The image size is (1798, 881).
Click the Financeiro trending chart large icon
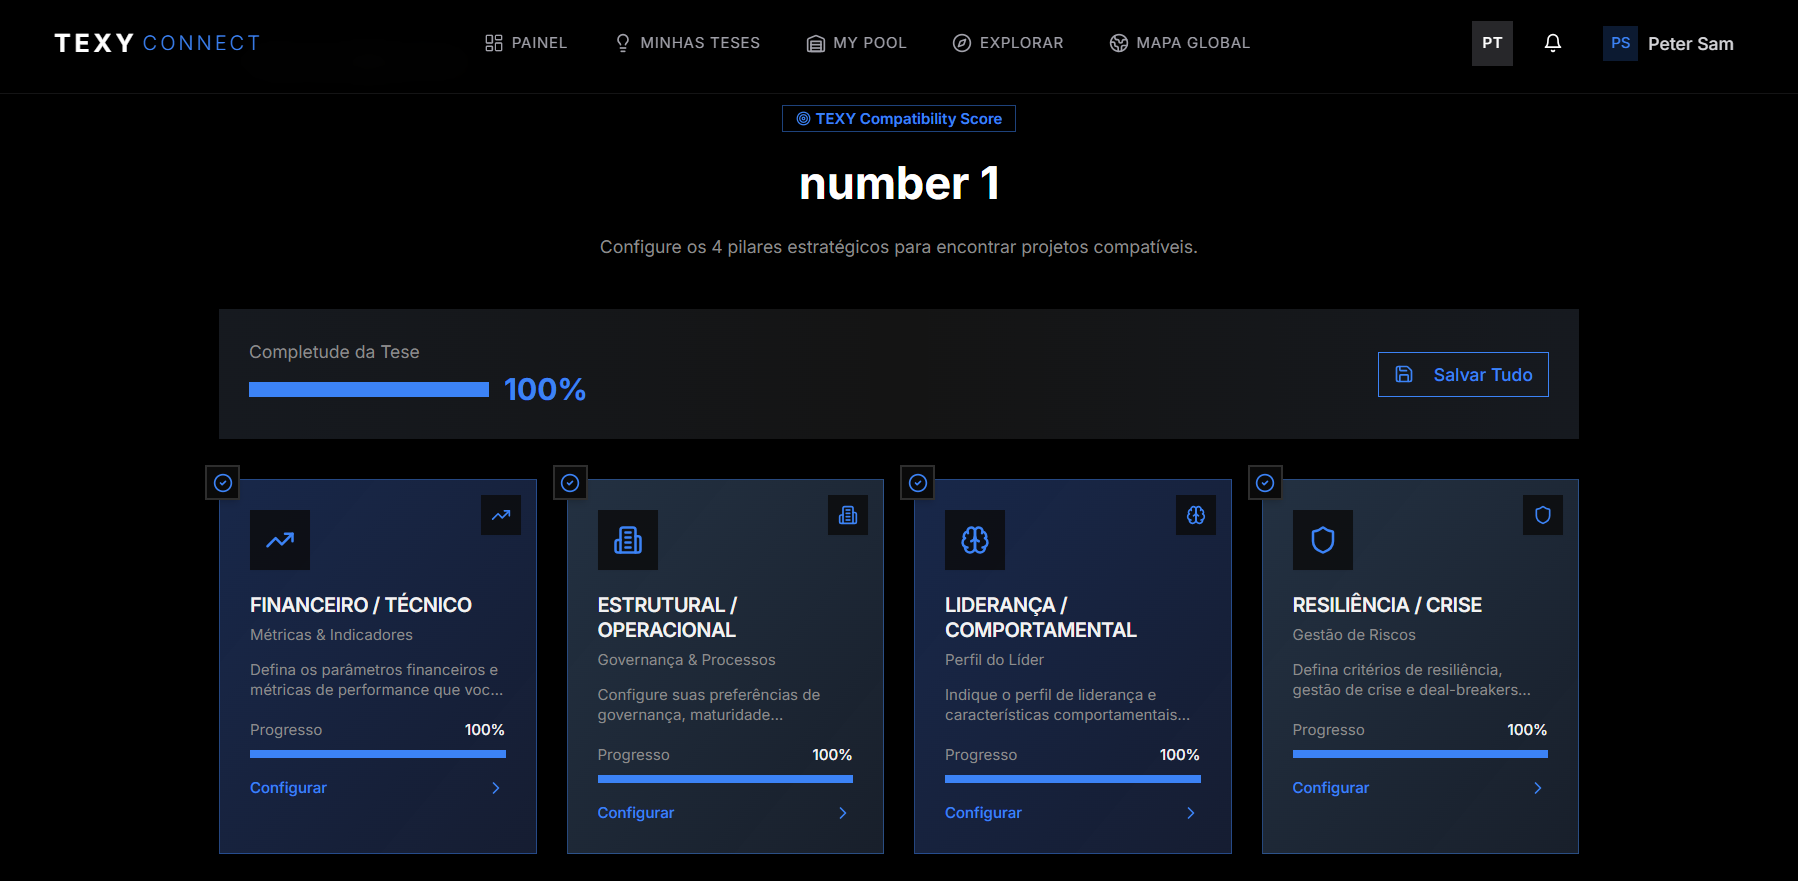click(x=280, y=540)
